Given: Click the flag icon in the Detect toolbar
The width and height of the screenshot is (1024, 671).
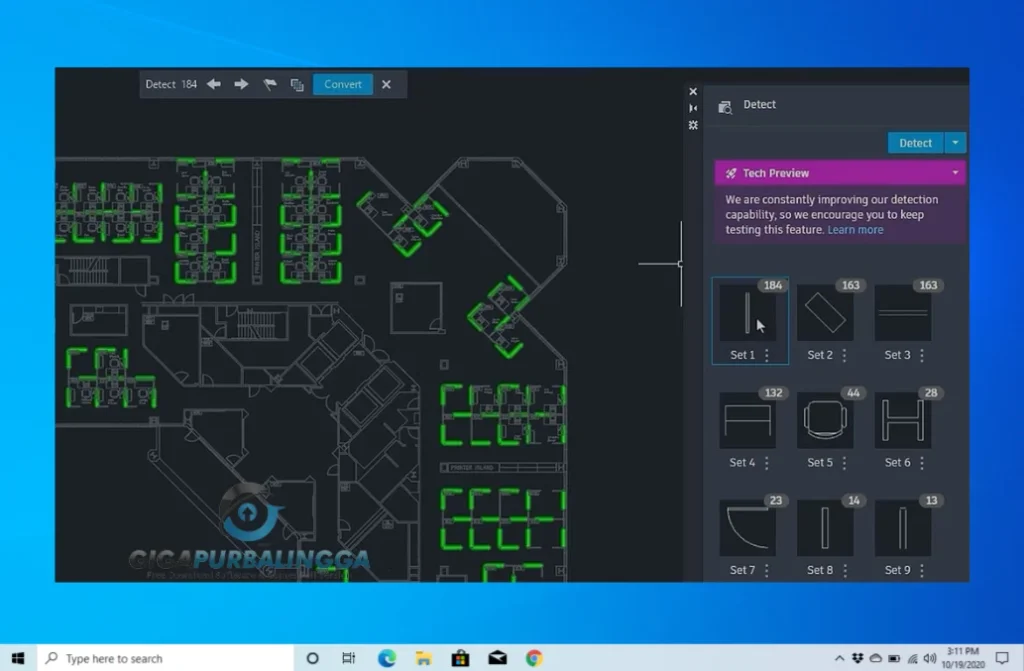Looking at the screenshot, I should click(269, 84).
